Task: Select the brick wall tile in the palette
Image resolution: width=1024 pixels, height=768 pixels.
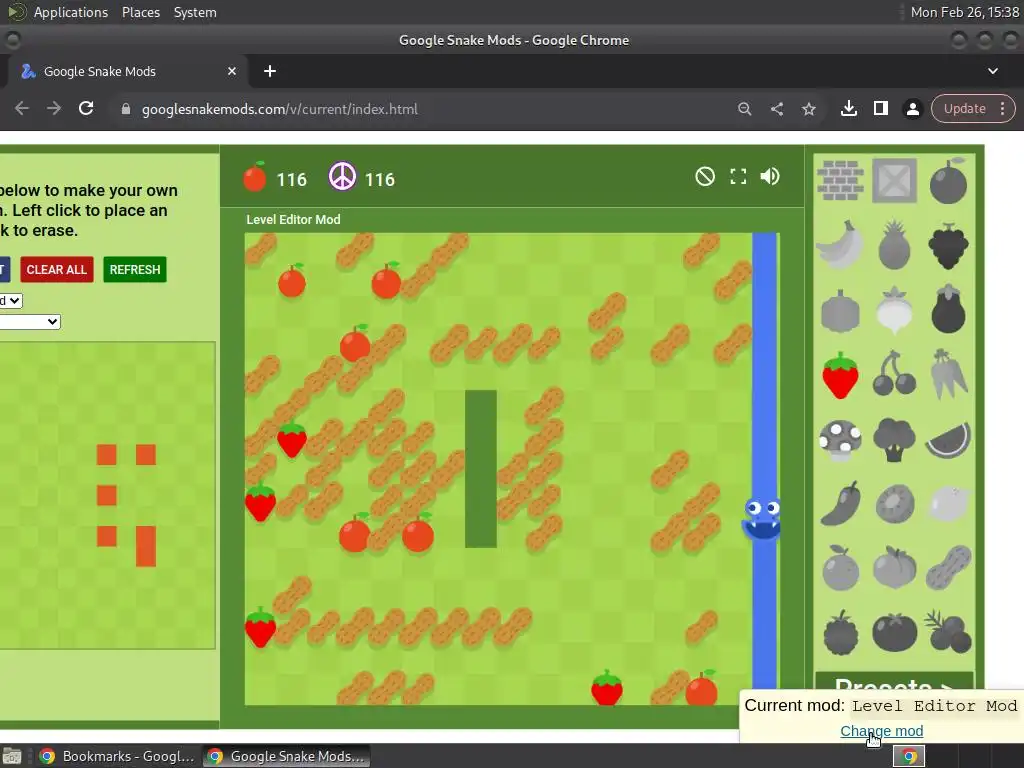Action: tap(840, 180)
